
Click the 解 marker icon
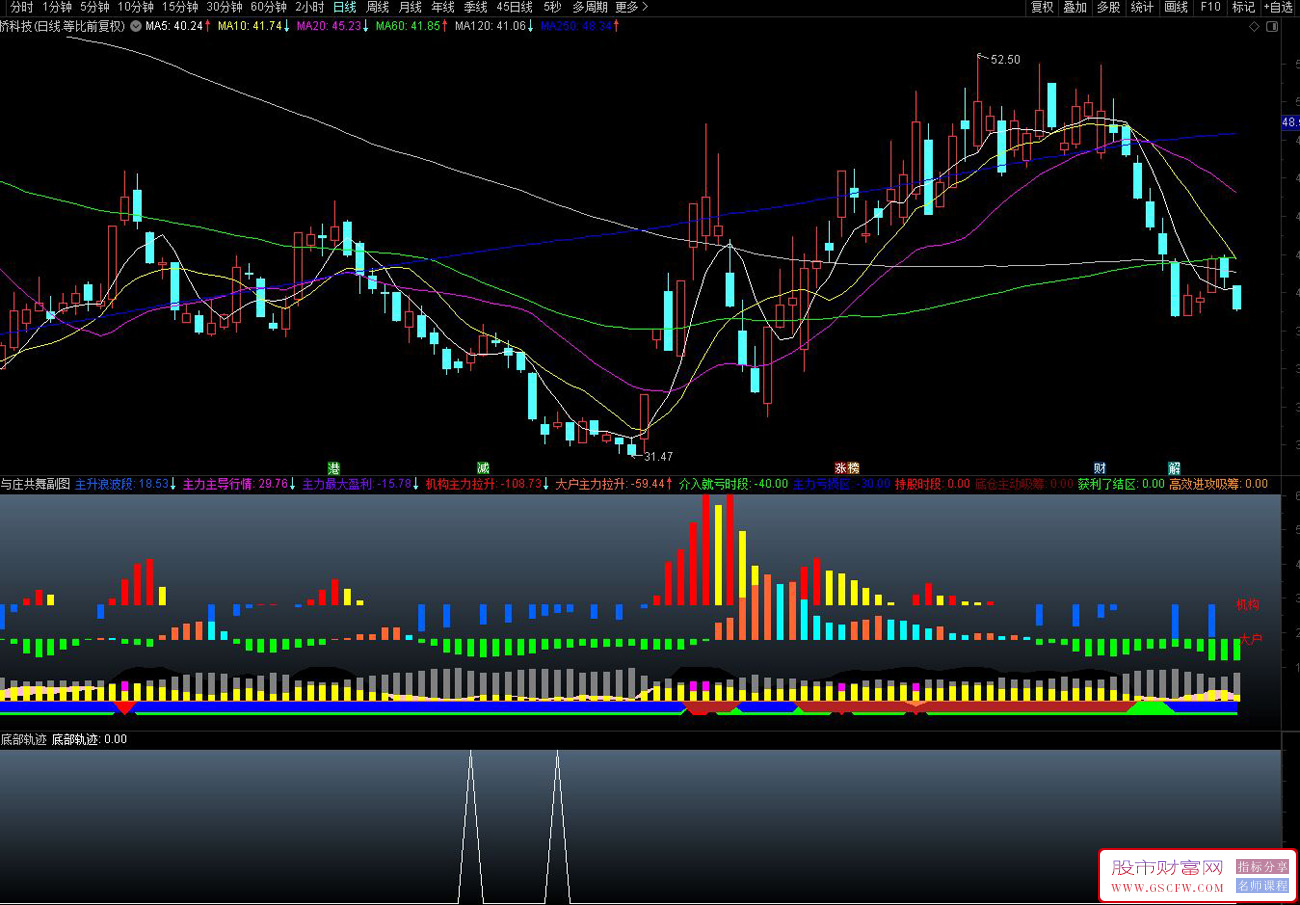pyautogui.click(x=1174, y=467)
